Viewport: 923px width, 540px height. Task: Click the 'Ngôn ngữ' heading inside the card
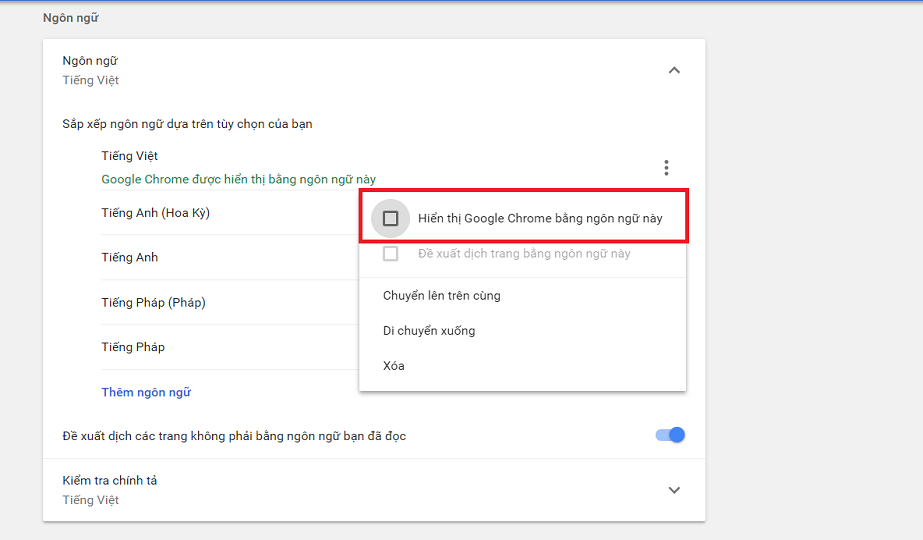[90, 61]
